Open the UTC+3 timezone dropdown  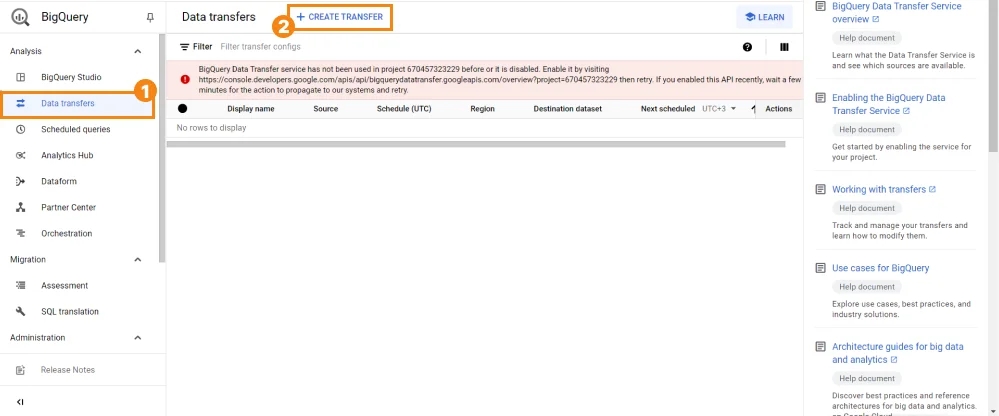[719, 109]
